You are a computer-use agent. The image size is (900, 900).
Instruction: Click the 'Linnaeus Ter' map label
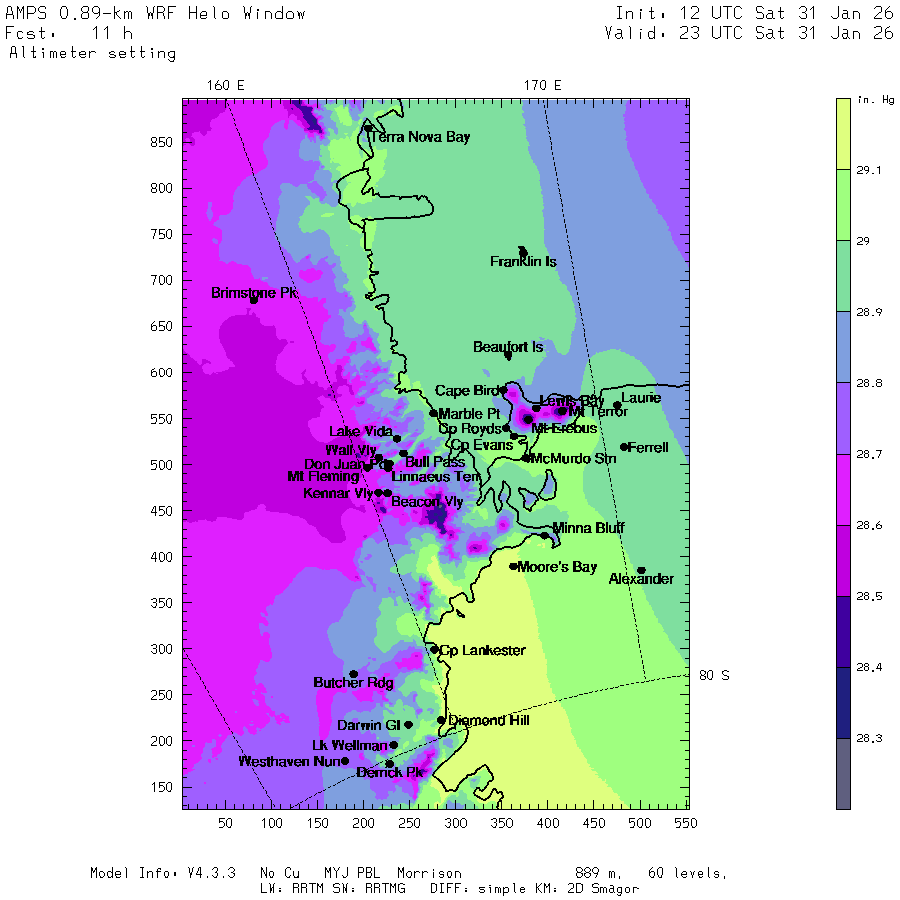[x=435, y=477]
